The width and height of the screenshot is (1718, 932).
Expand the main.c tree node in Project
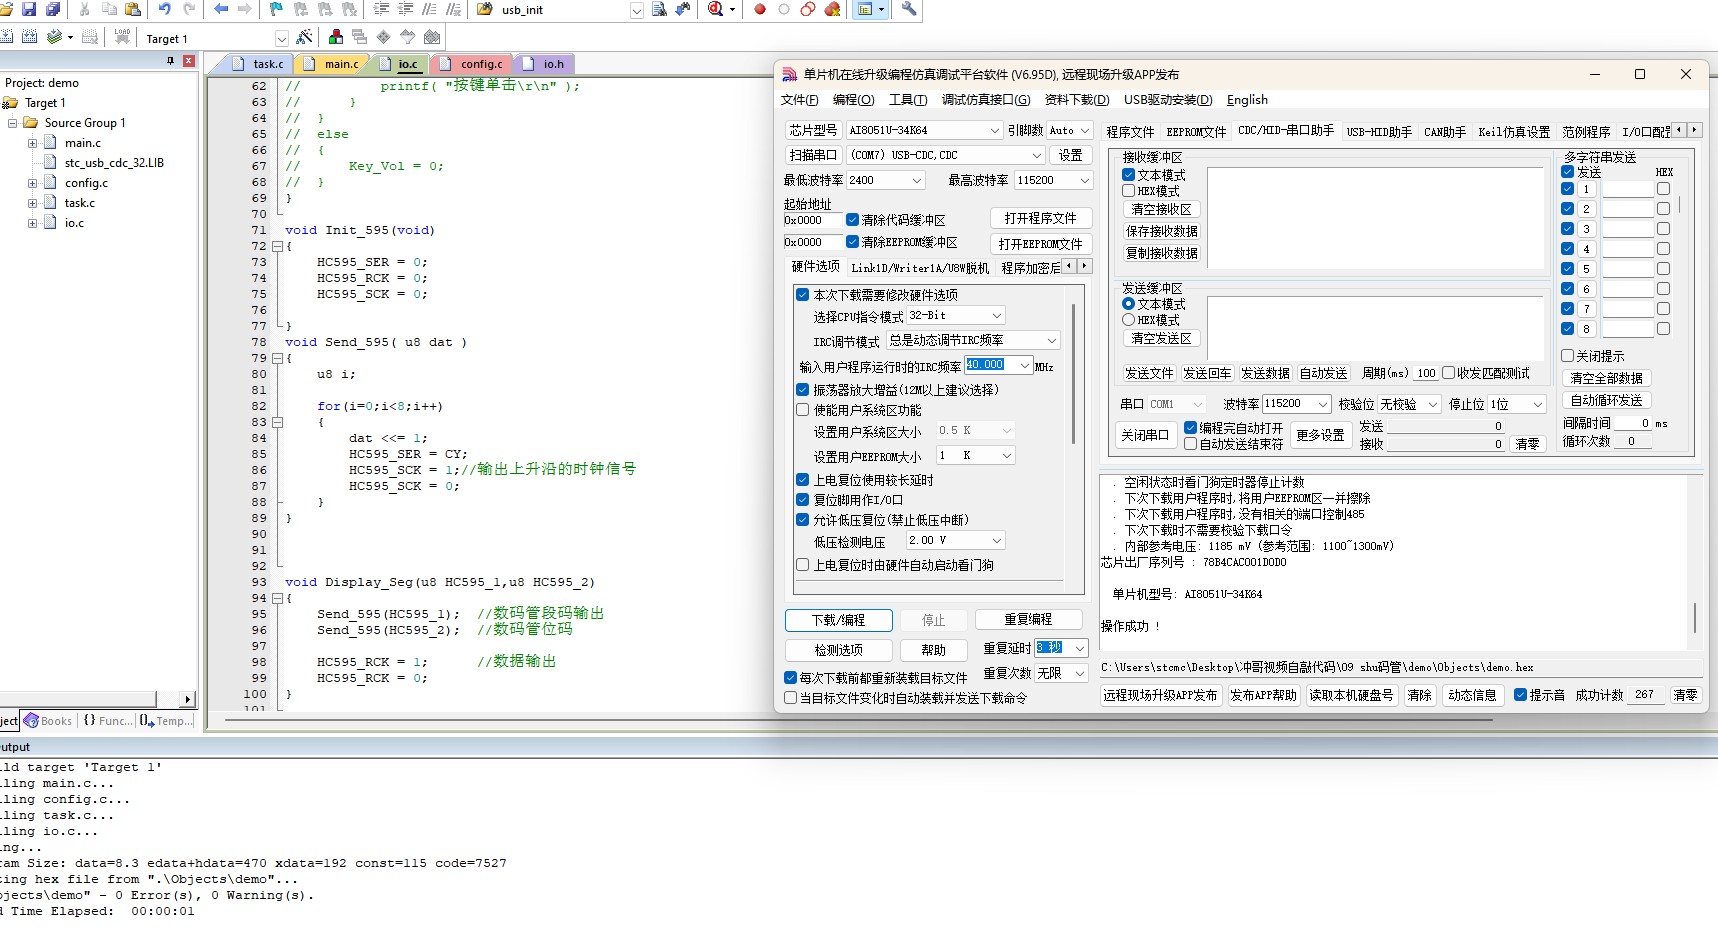(x=32, y=143)
